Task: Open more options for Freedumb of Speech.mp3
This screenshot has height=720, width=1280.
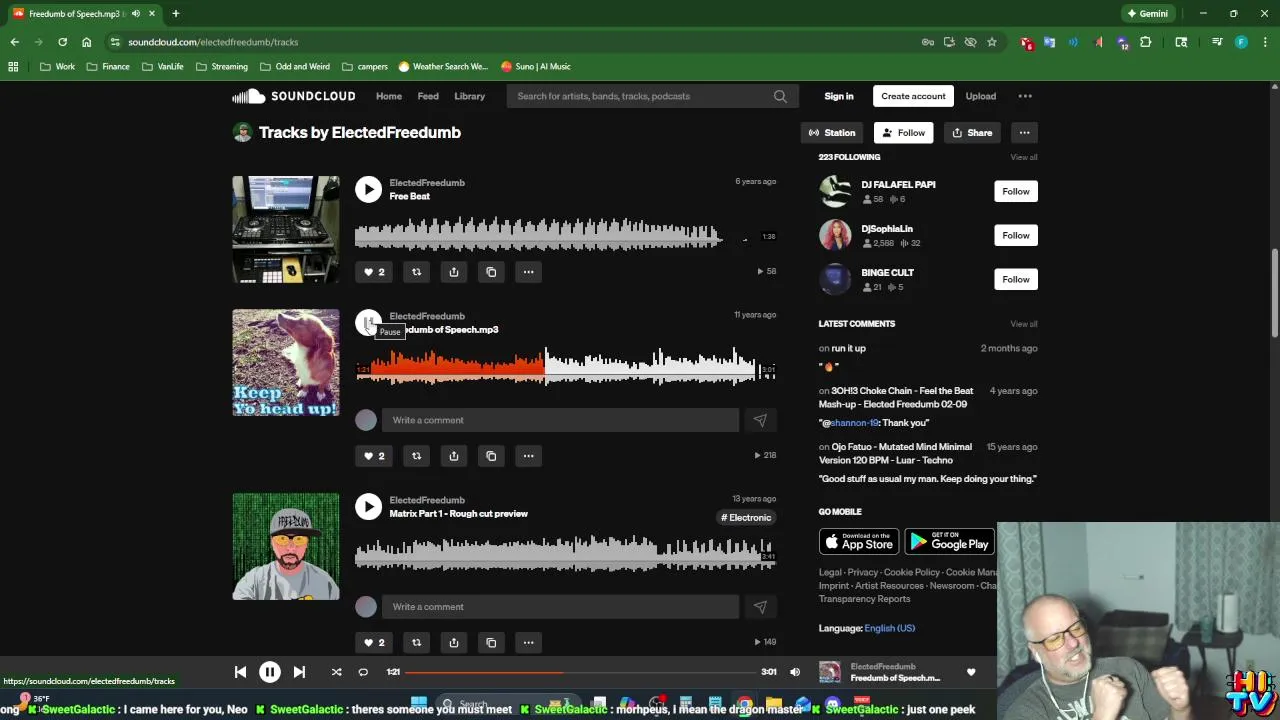Action: [528, 456]
